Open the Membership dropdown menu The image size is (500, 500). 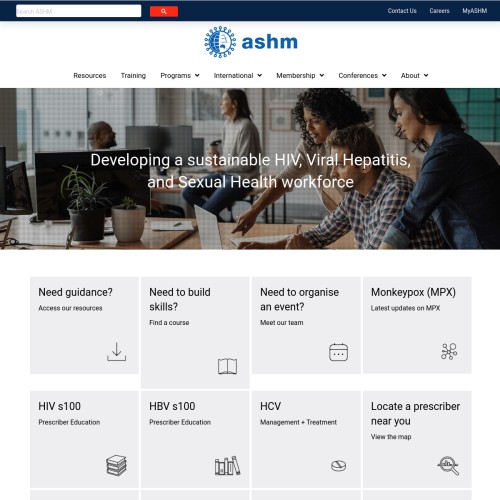(x=300, y=75)
